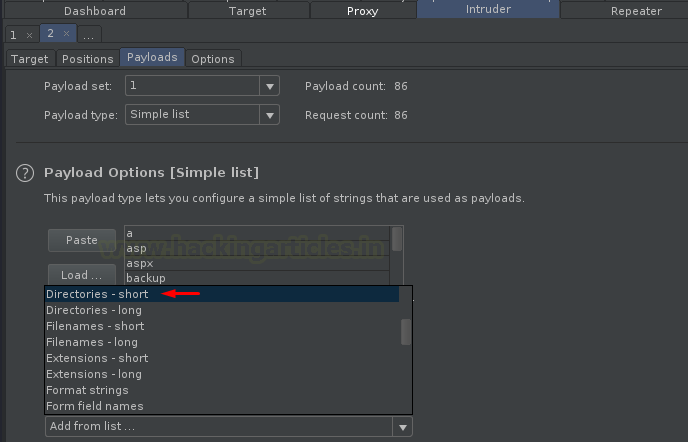Open the Positions sub-tab
The width and height of the screenshot is (688, 442).
pyautogui.click(x=88, y=59)
